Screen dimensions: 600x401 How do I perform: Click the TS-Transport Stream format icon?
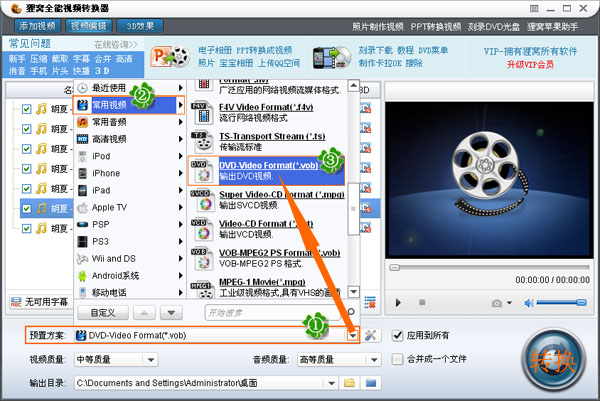[202, 142]
